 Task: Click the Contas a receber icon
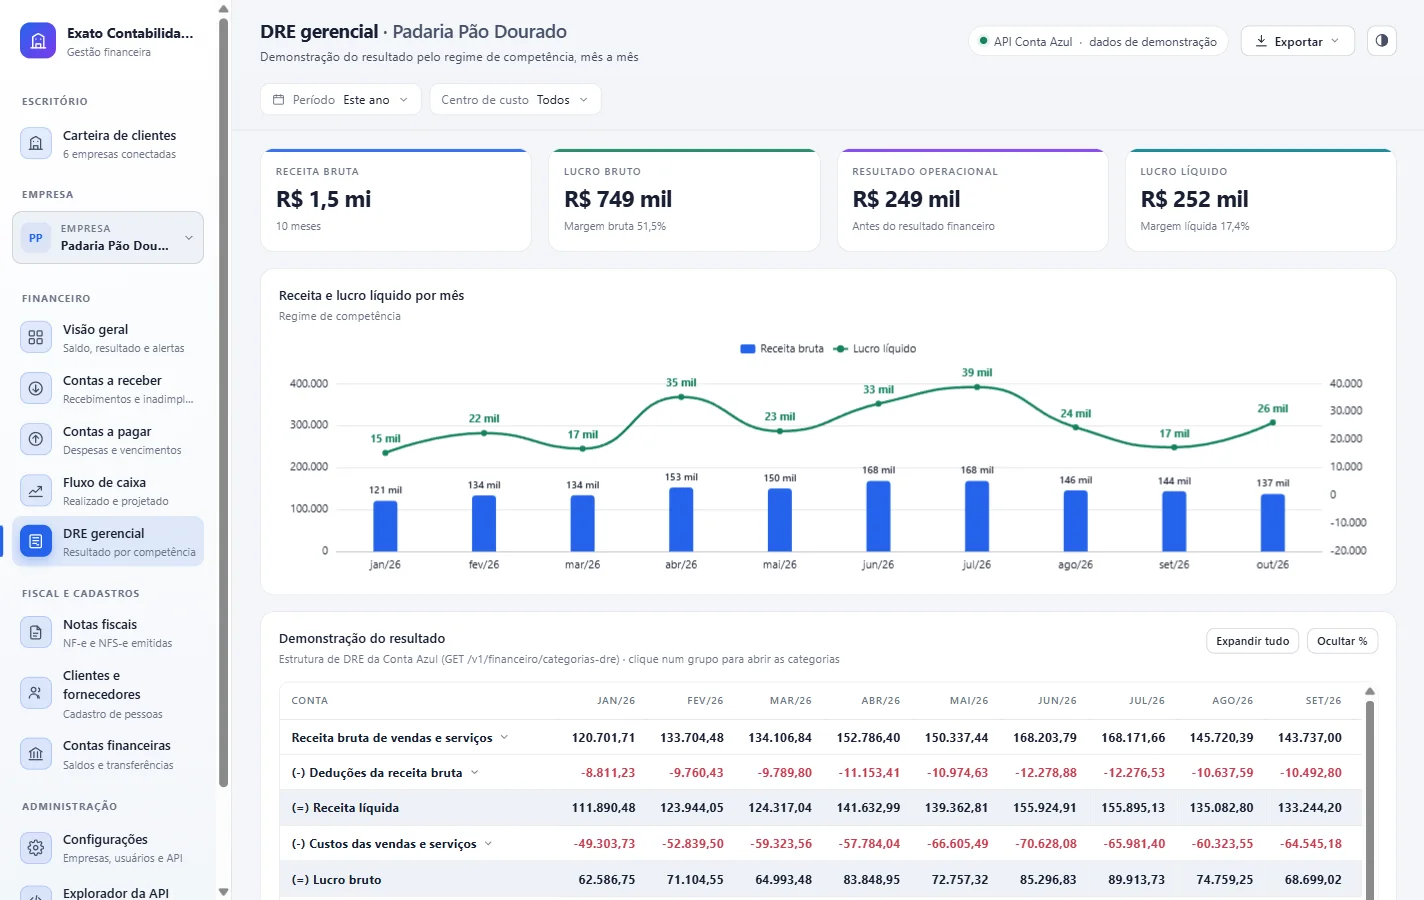36,388
